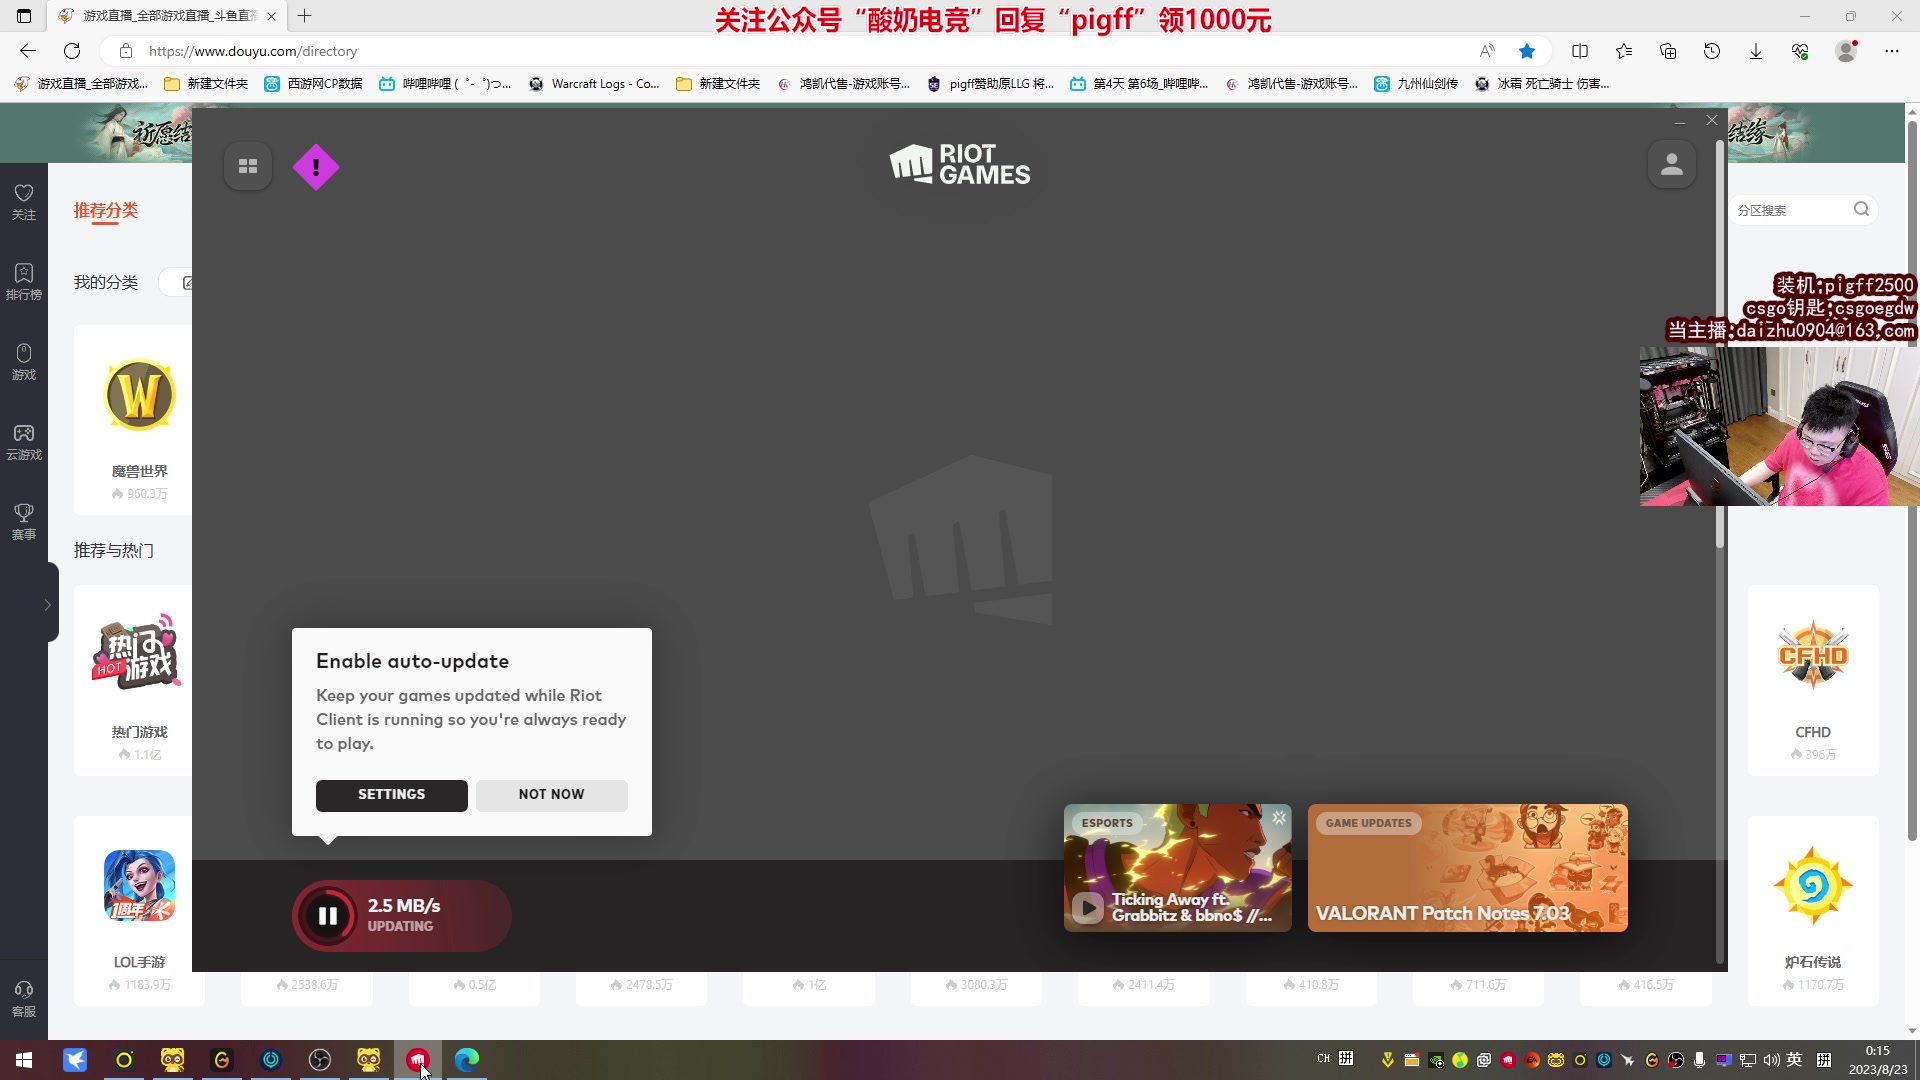The width and height of the screenshot is (1920, 1080).
Task: Open the 排行榜 ranking icon in sidebar
Action: point(24,281)
